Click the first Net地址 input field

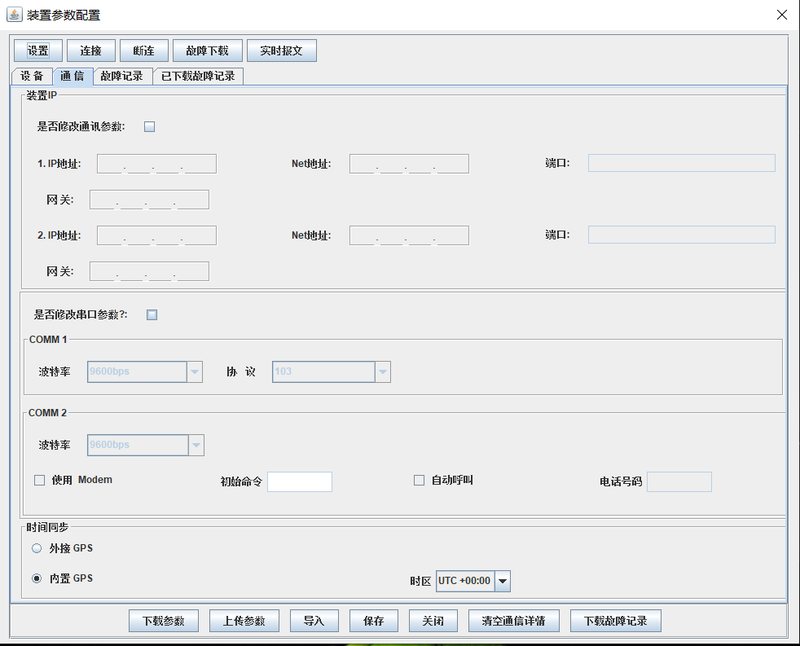(409, 164)
